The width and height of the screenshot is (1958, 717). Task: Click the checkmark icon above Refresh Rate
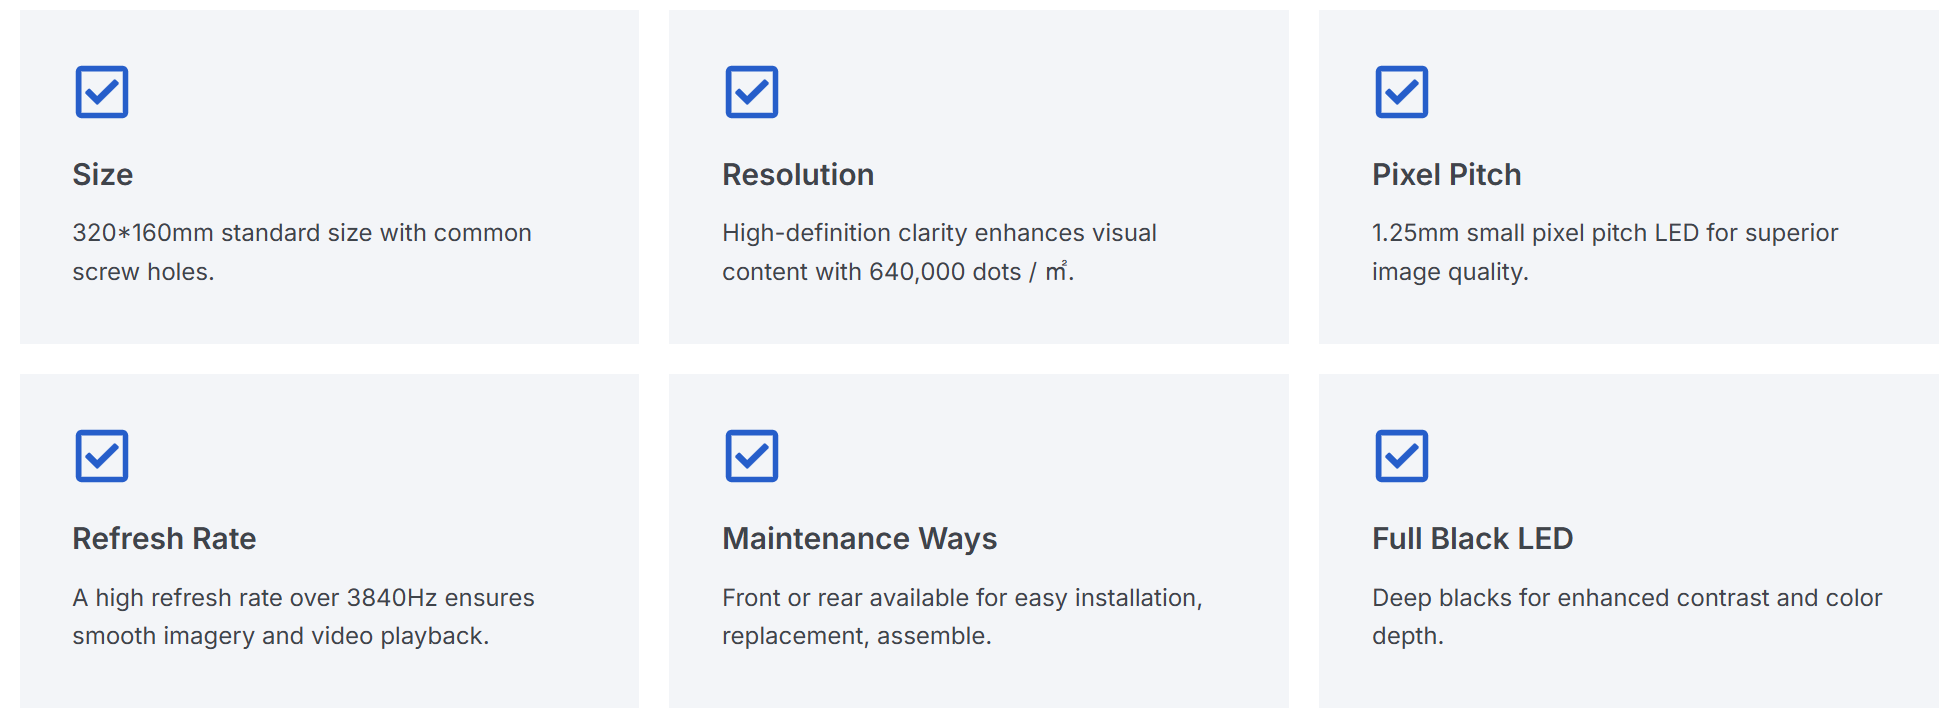click(102, 456)
